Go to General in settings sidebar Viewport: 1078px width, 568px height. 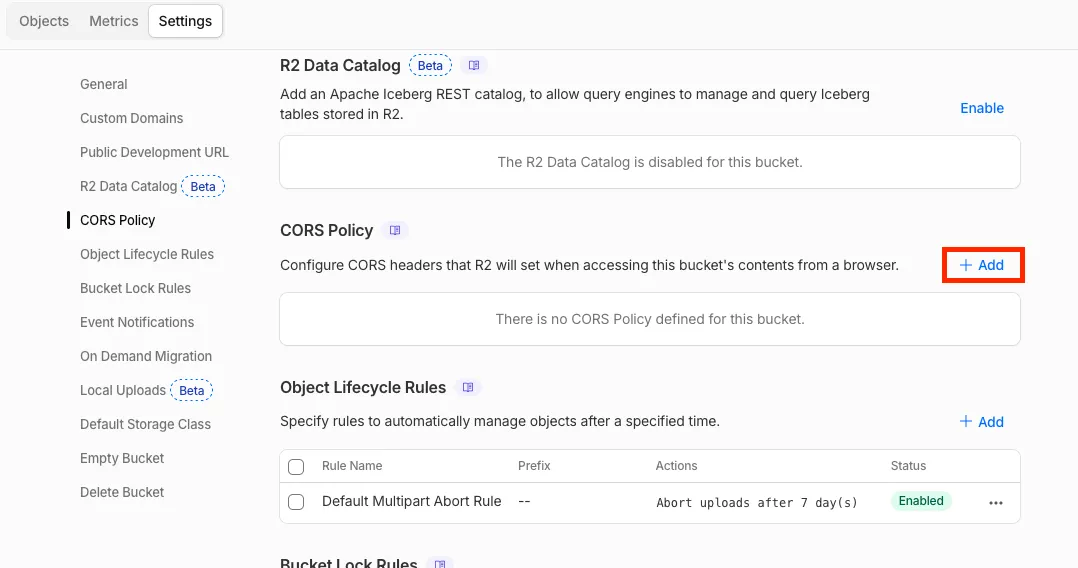104,84
